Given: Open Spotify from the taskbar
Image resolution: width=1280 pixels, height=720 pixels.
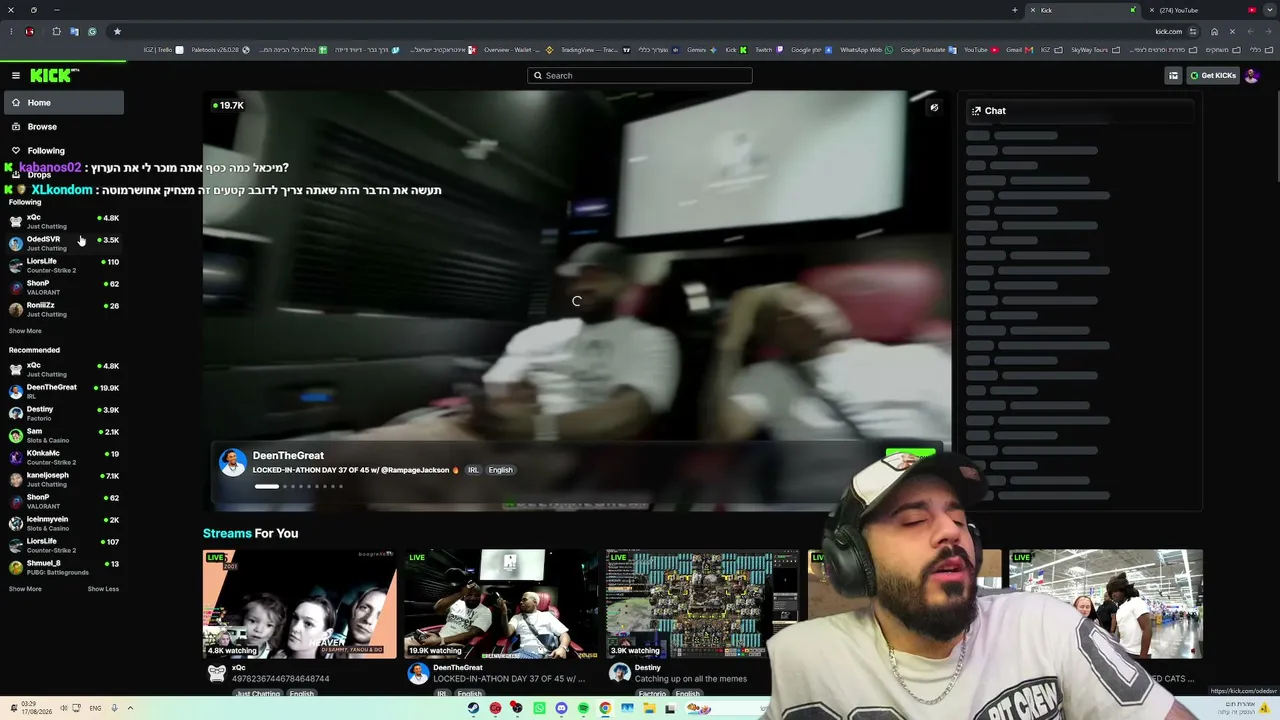Looking at the screenshot, I should point(583,708).
